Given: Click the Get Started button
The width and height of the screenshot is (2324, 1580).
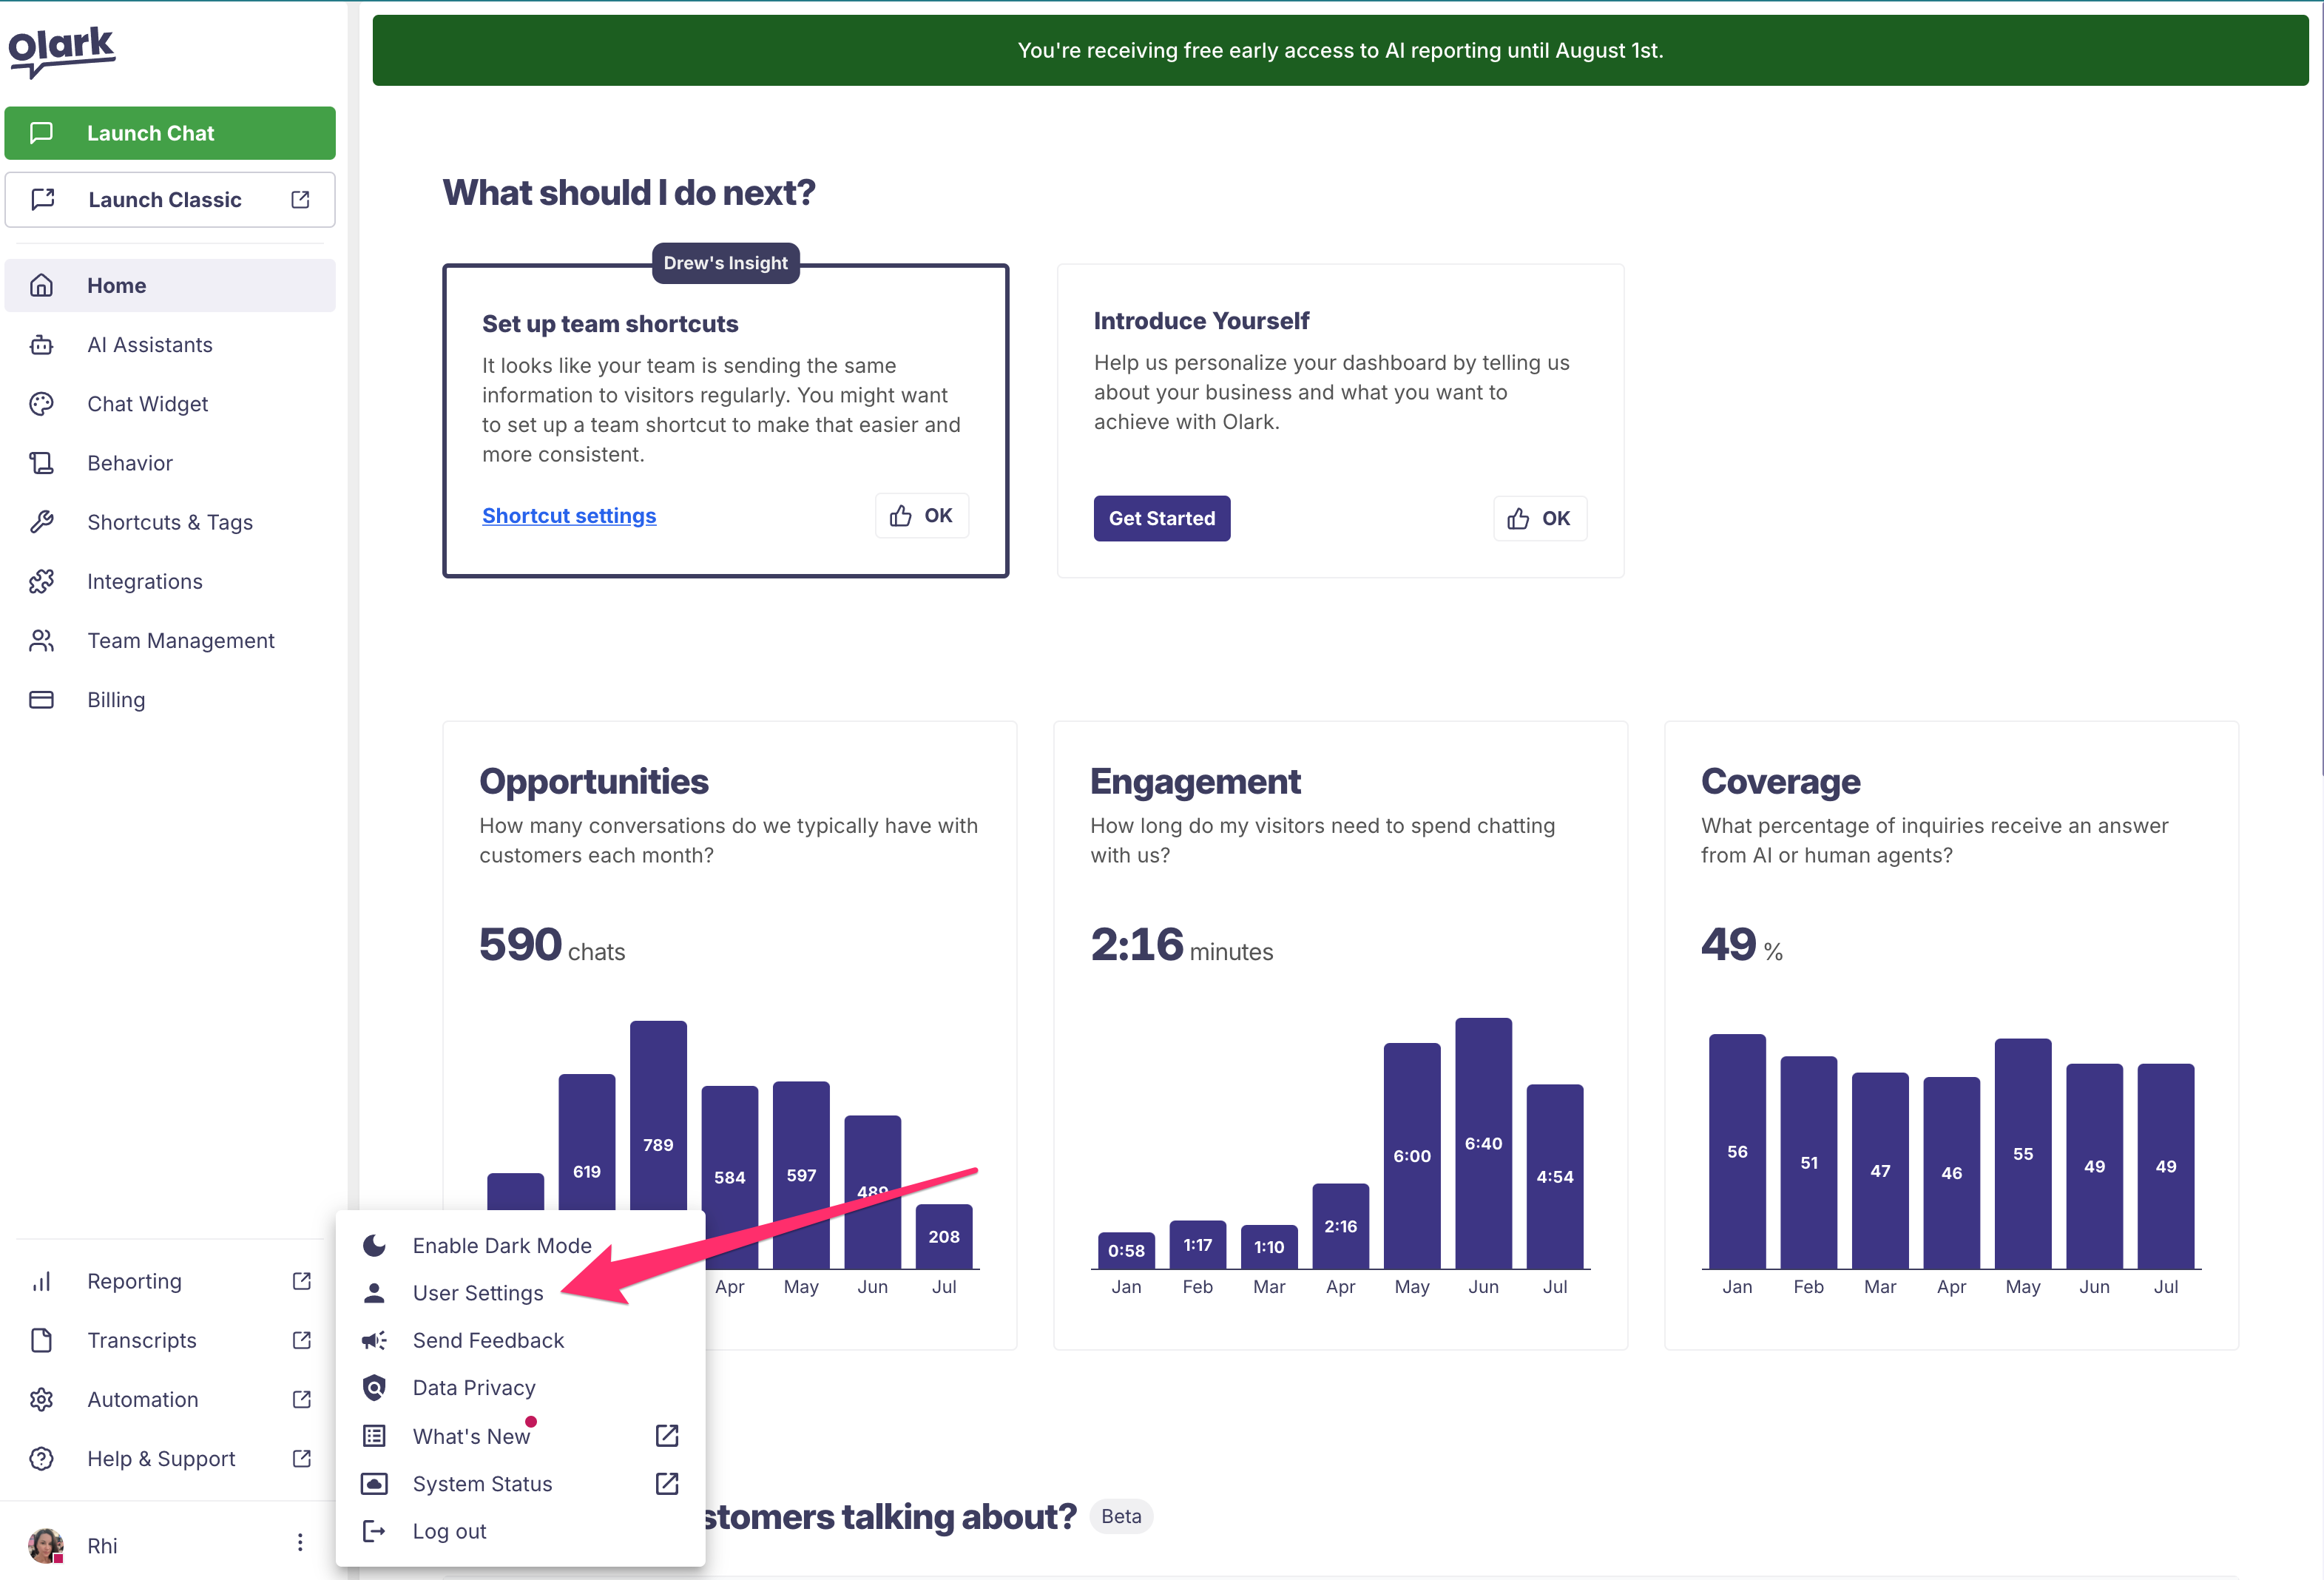Looking at the screenshot, I should [x=1161, y=519].
